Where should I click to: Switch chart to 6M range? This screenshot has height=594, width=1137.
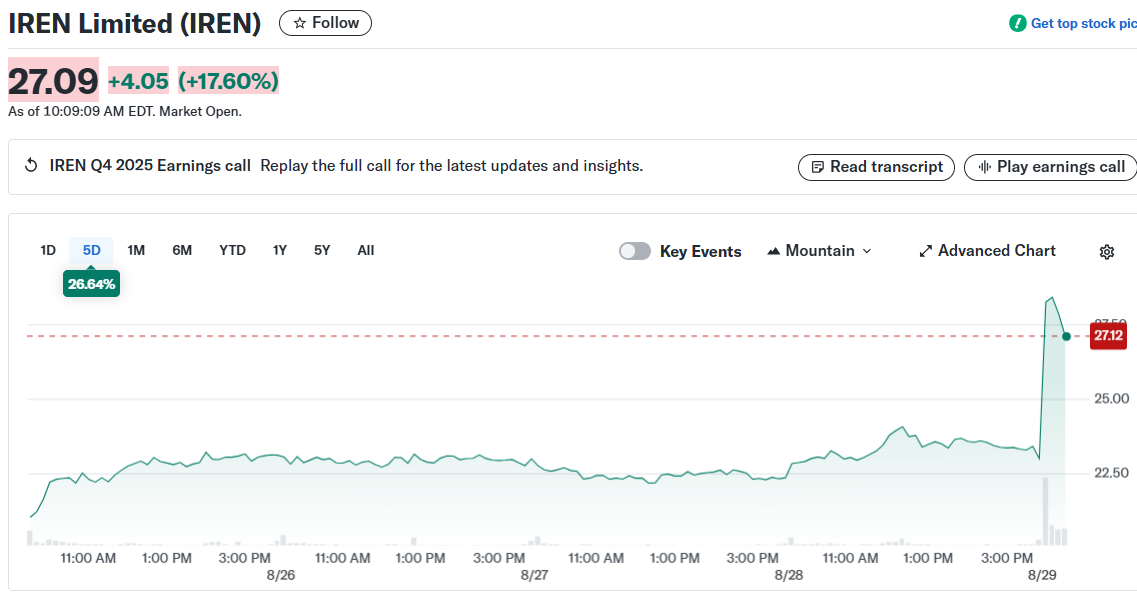182,250
